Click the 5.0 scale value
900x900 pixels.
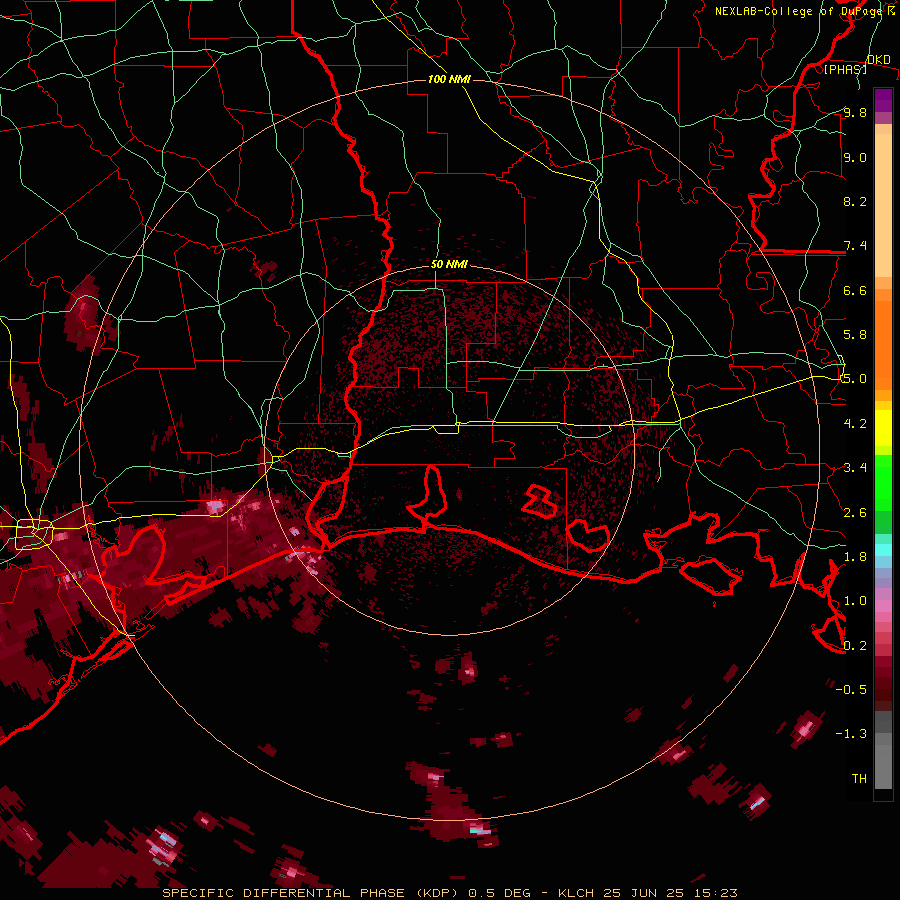coord(855,379)
